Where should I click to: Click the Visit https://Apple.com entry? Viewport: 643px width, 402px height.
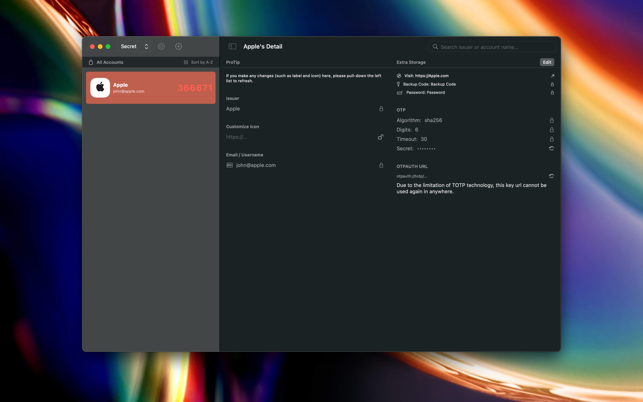pos(426,76)
